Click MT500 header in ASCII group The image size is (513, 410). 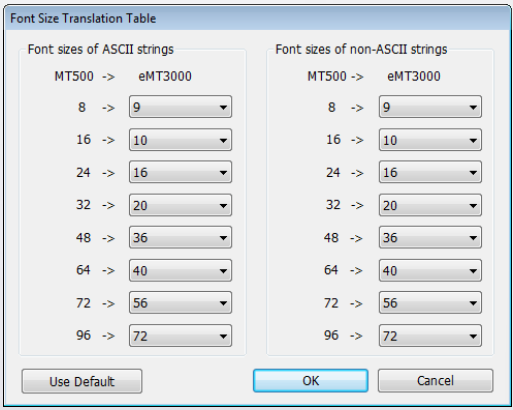(x=74, y=76)
